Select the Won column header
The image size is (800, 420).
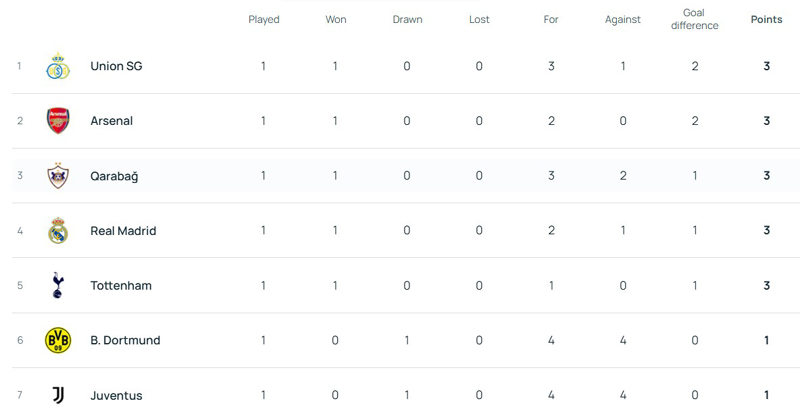[336, 20]
